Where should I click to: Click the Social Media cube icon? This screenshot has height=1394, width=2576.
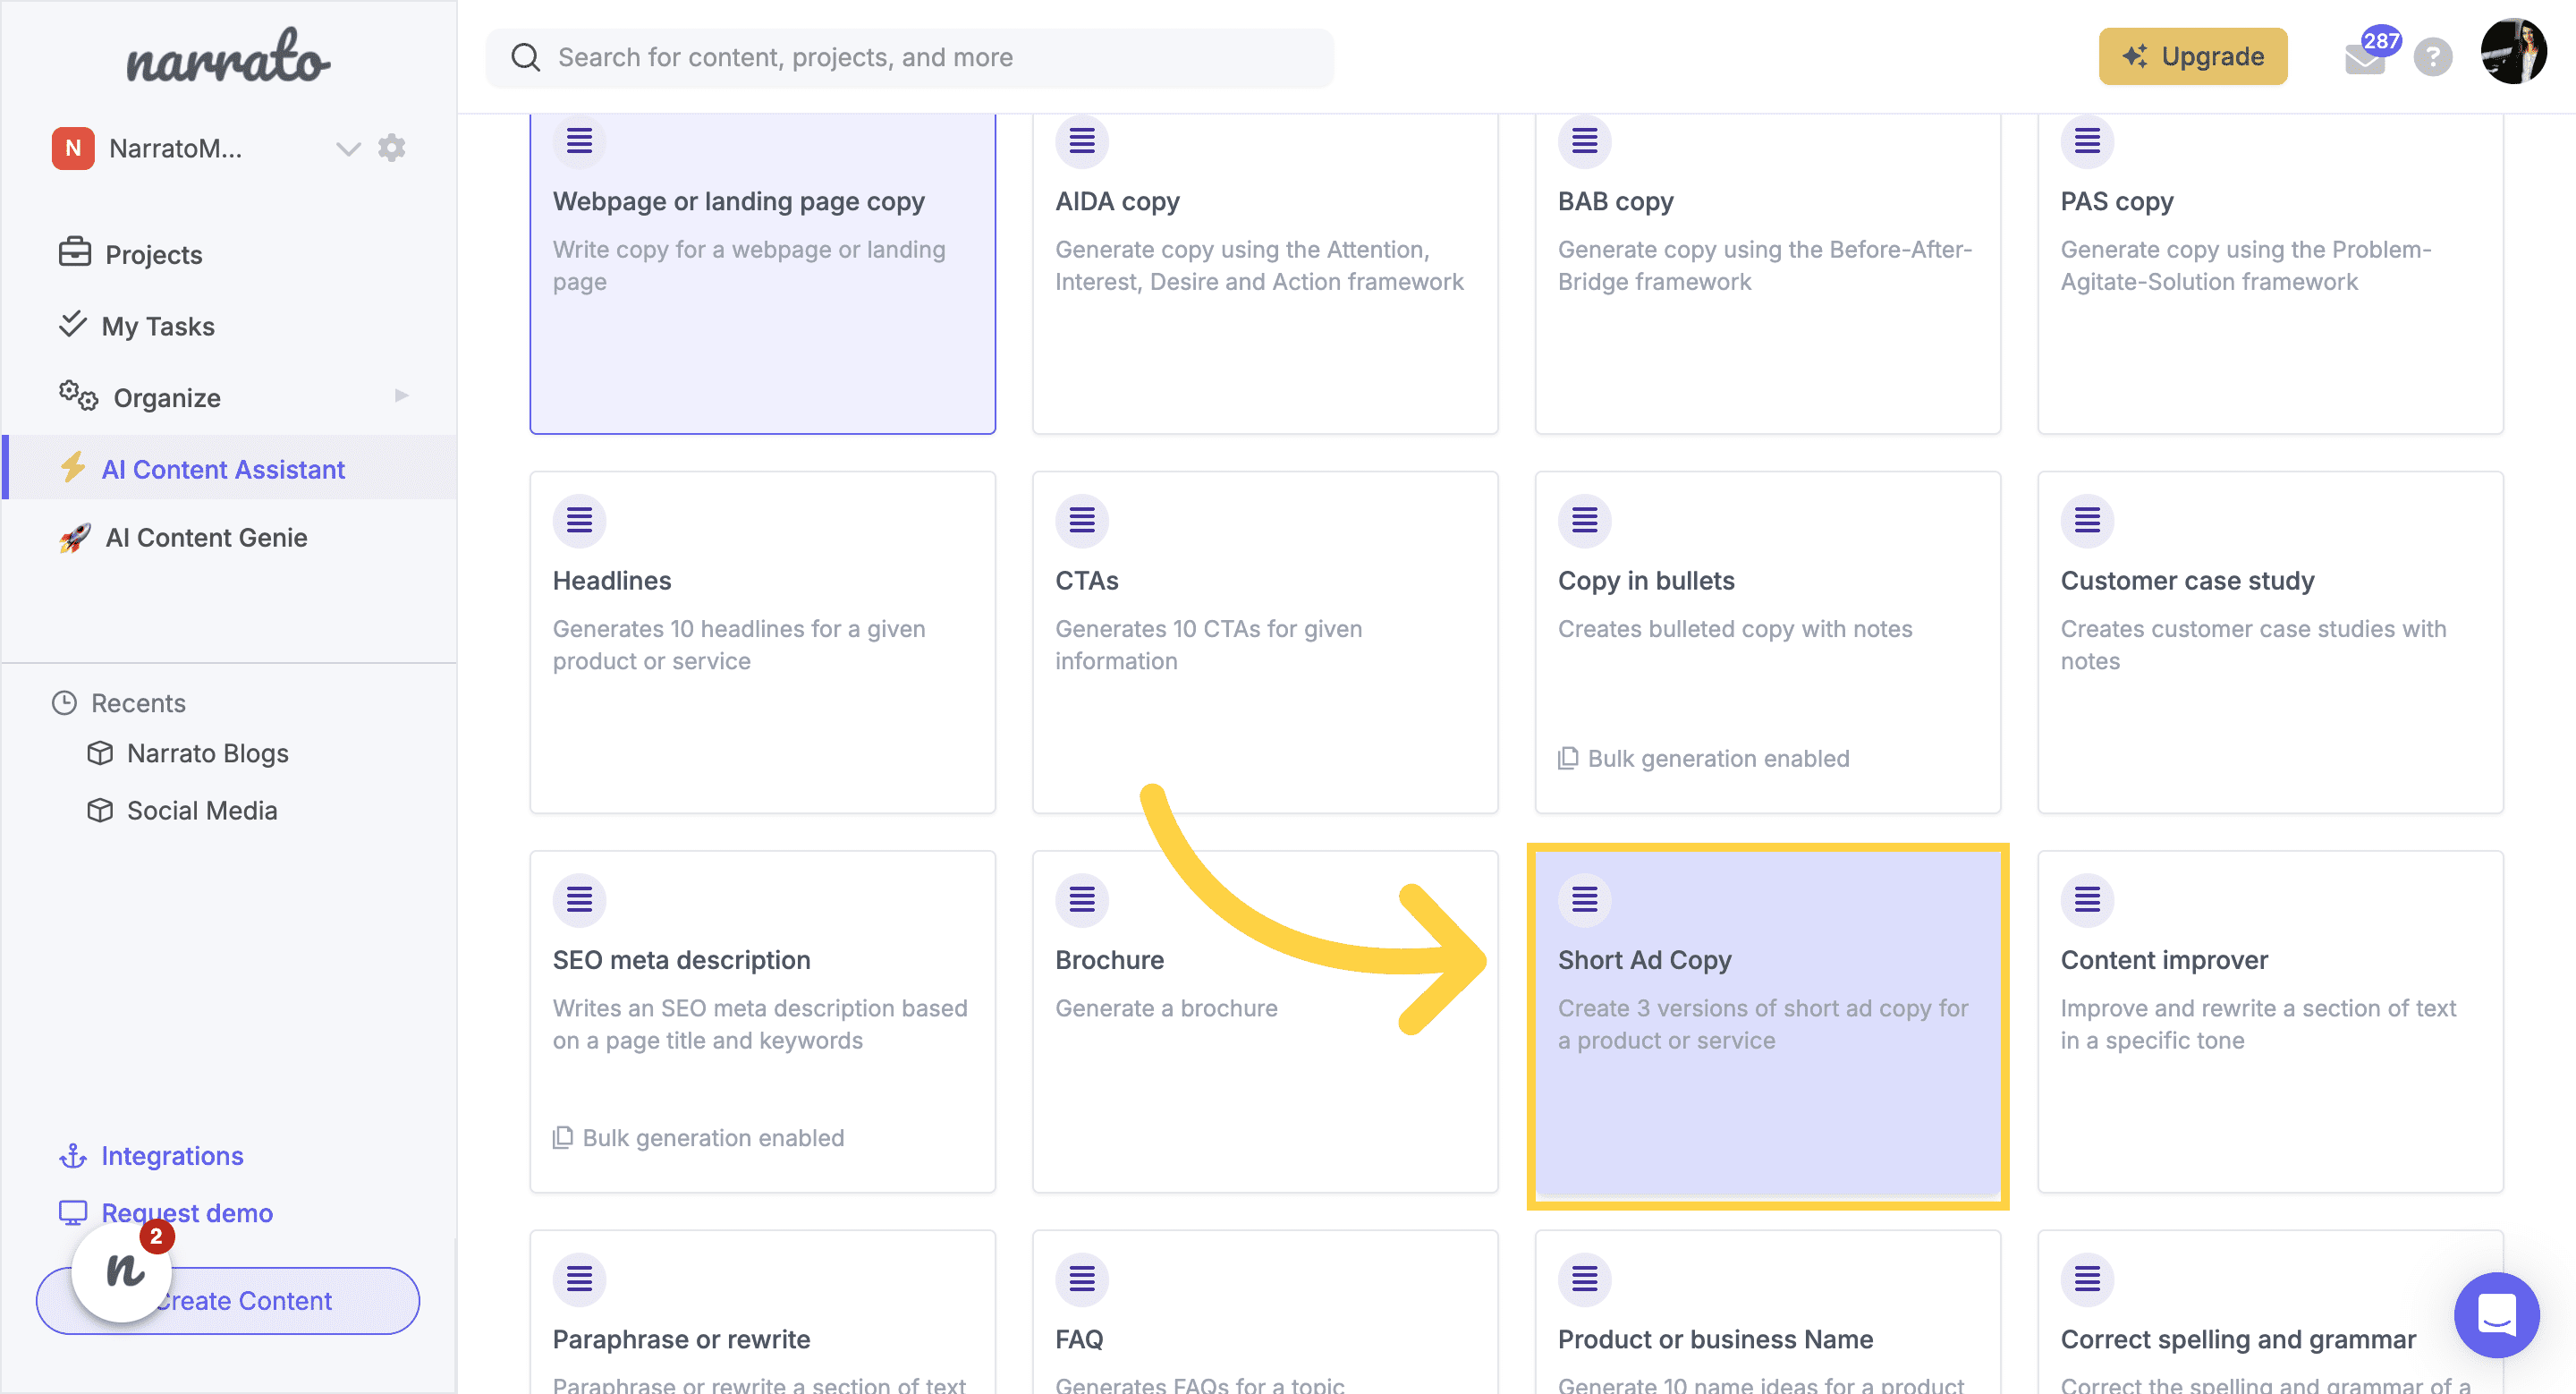coord(100,810)
